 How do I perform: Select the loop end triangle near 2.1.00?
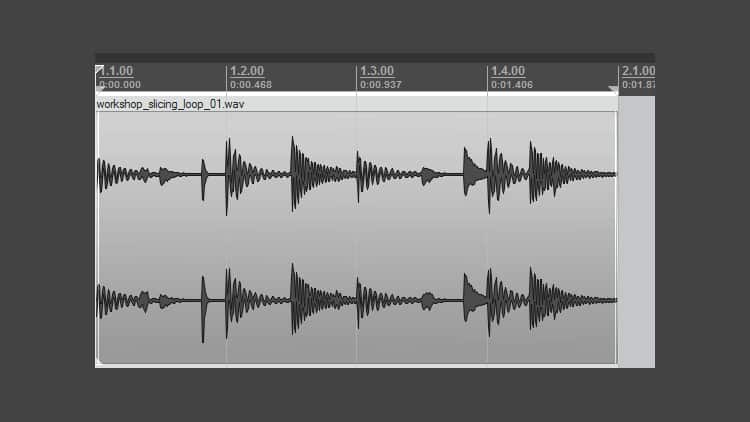pyautogui.click(x=613, y=89)
